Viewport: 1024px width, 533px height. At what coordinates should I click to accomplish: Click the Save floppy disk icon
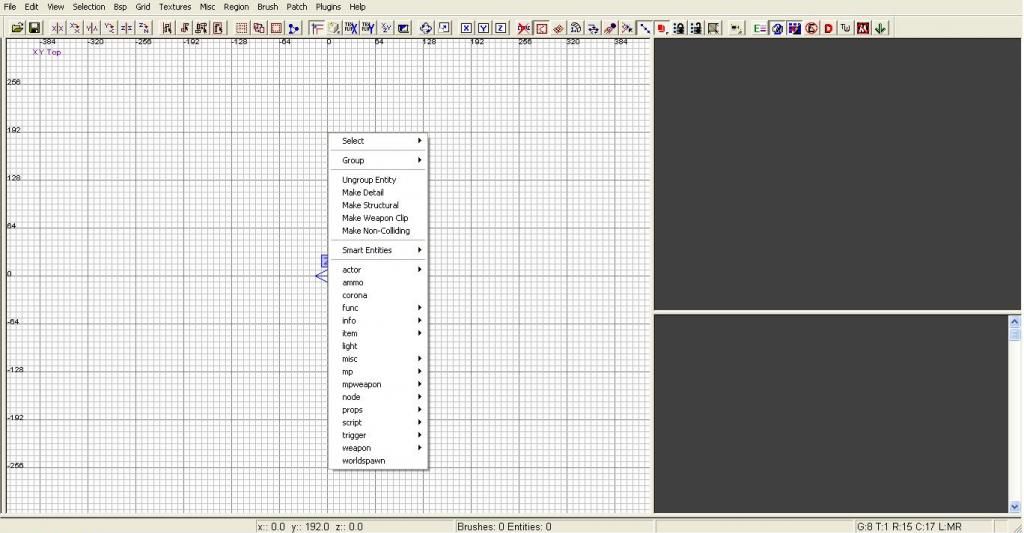[35, 28]
